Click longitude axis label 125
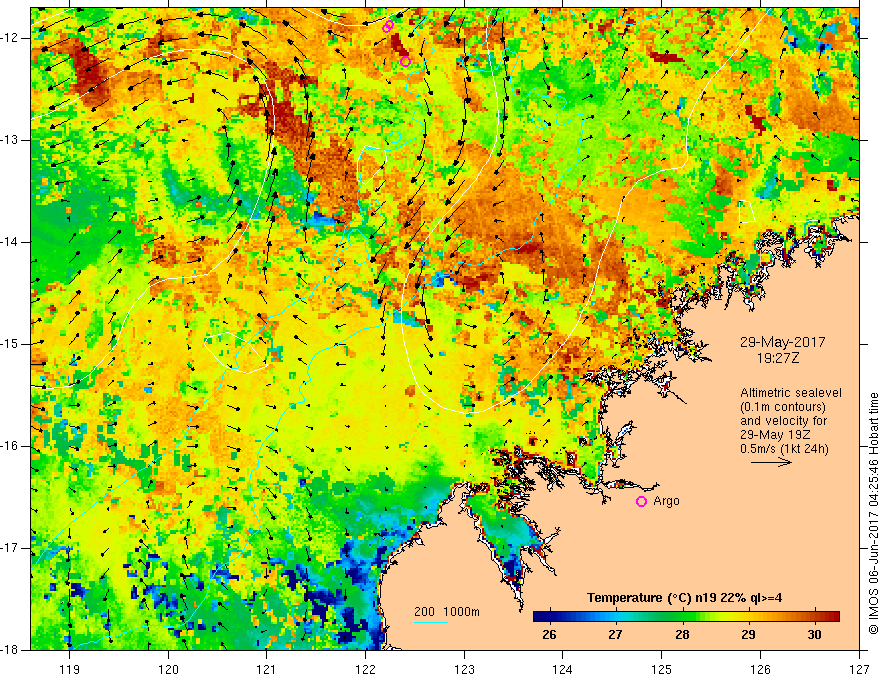This screenshot has width=880, height=680. (662, 669)
